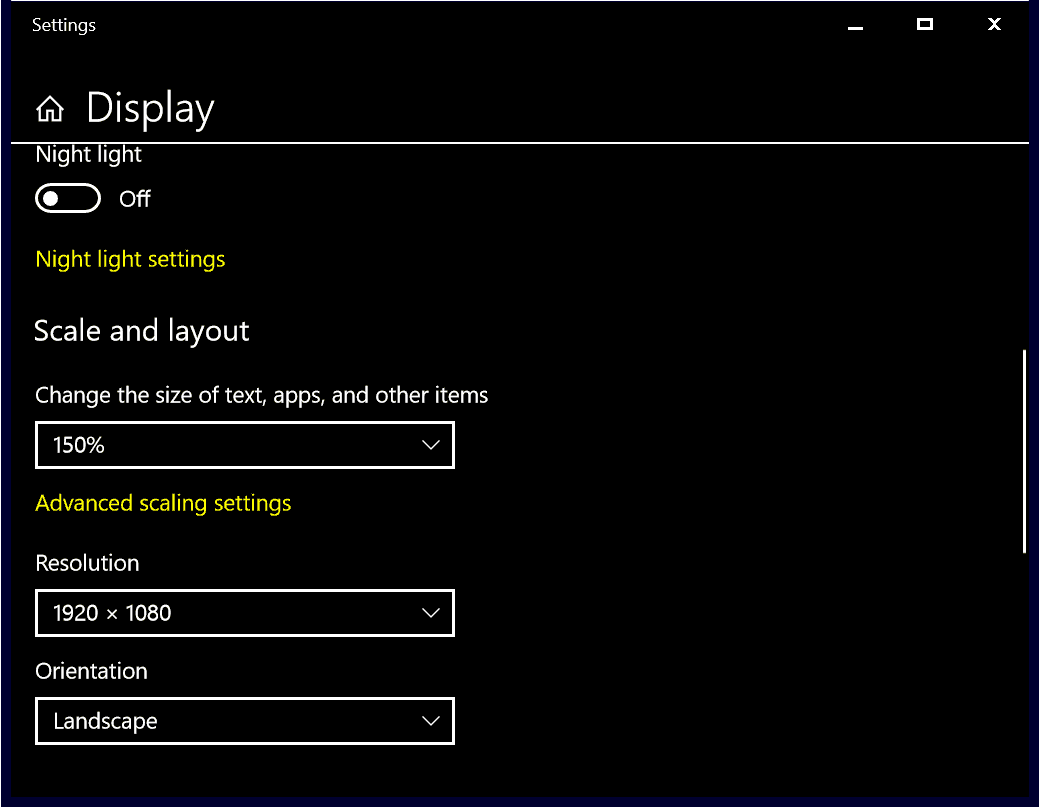Click the Display page title
1040x808 pixels.
point(150,108)
